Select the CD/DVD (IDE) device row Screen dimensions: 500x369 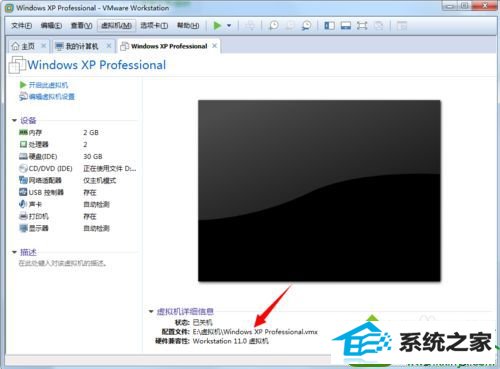pos(77,168)
